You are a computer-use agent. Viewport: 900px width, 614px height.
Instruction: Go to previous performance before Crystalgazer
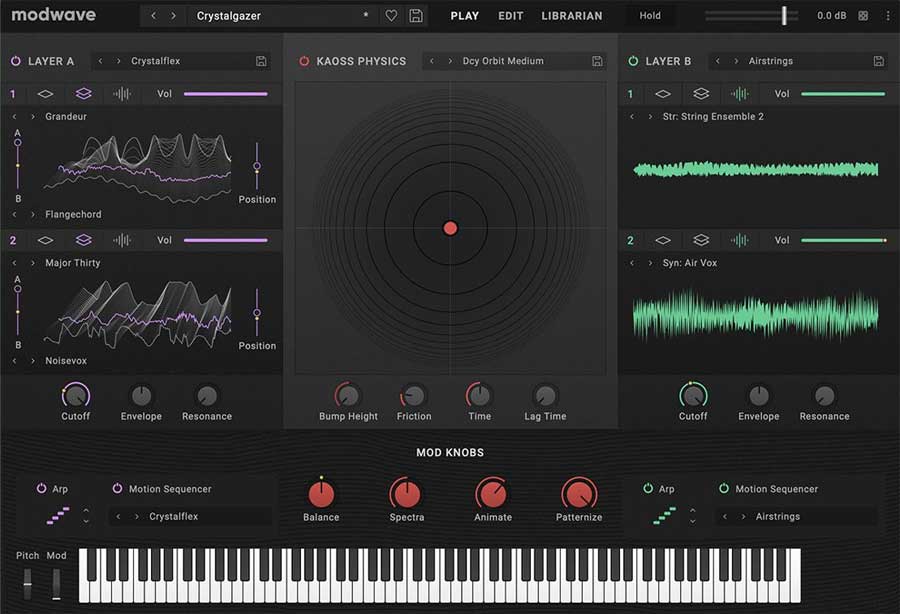[x=153, y=16]
